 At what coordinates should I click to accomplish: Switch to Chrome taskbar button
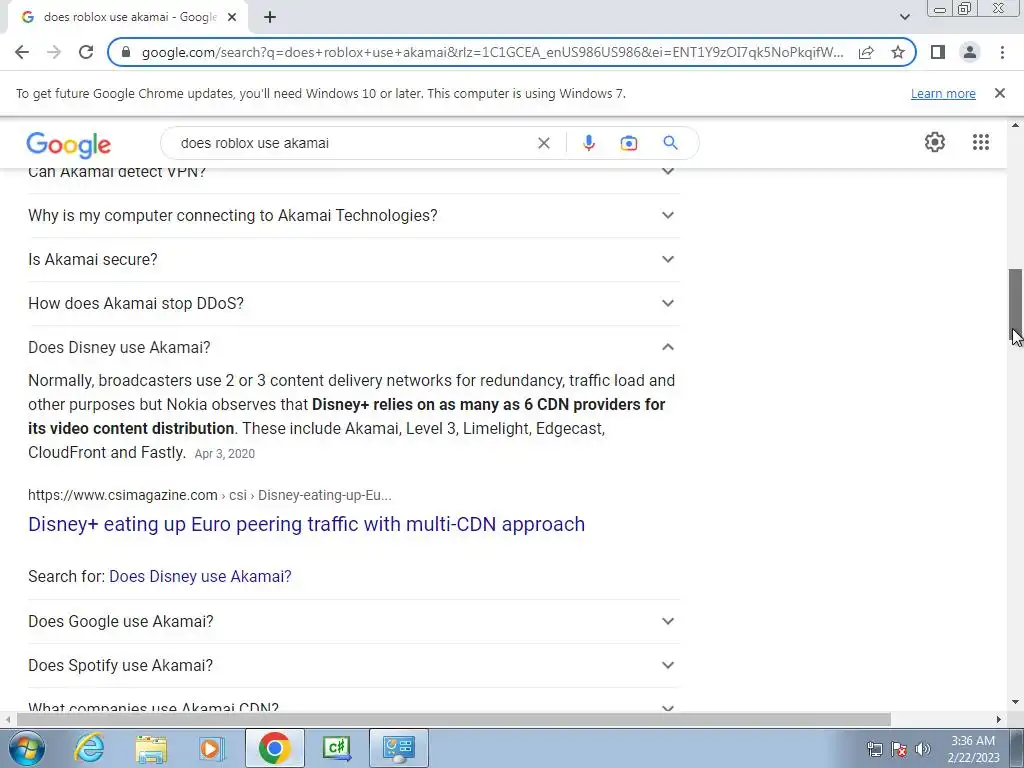coord(274,748)
